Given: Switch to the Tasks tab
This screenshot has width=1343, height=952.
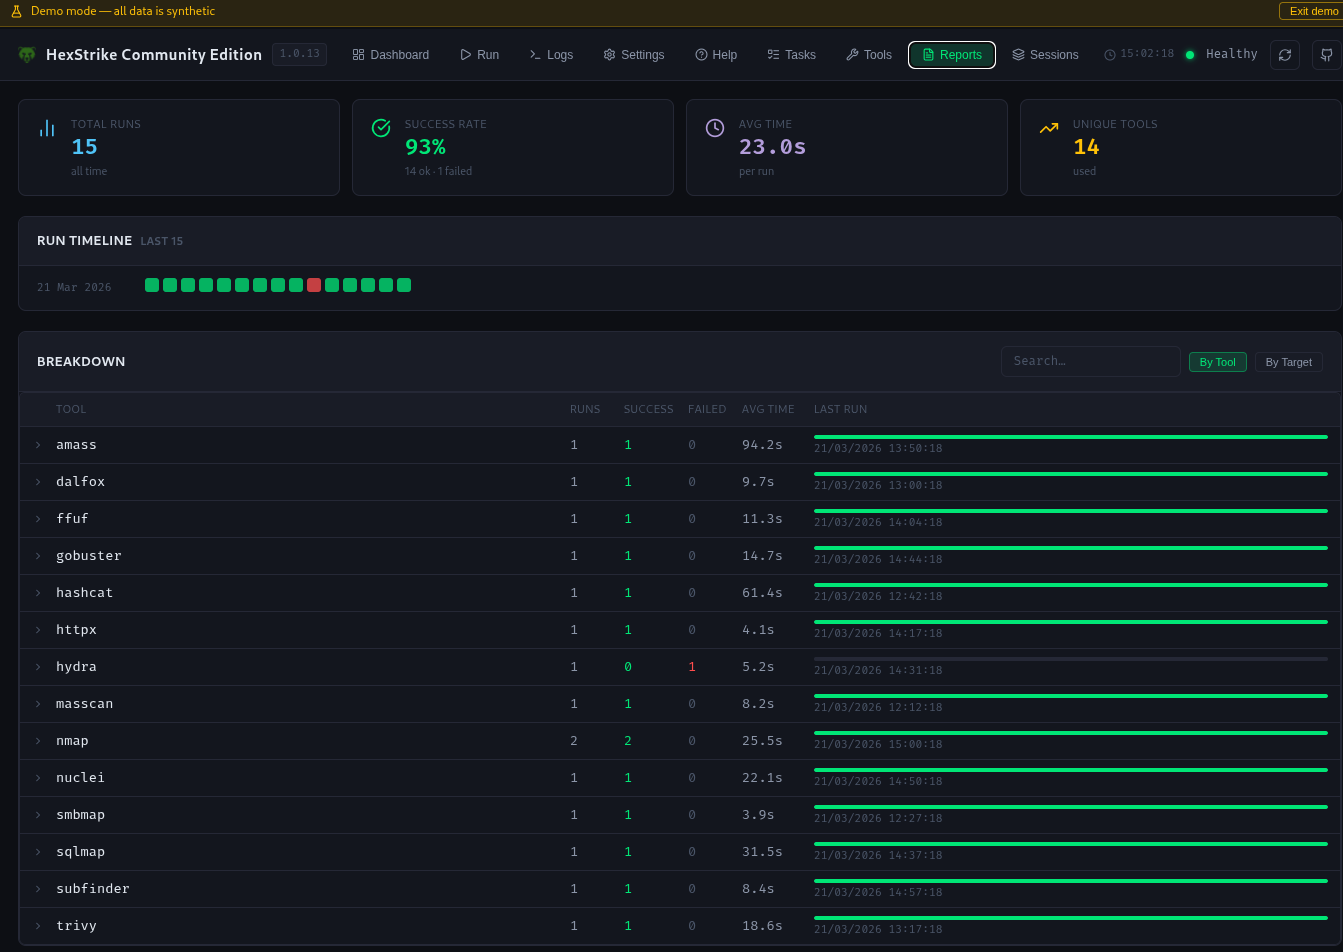Looking at the screenshot, I should [792, 55].
